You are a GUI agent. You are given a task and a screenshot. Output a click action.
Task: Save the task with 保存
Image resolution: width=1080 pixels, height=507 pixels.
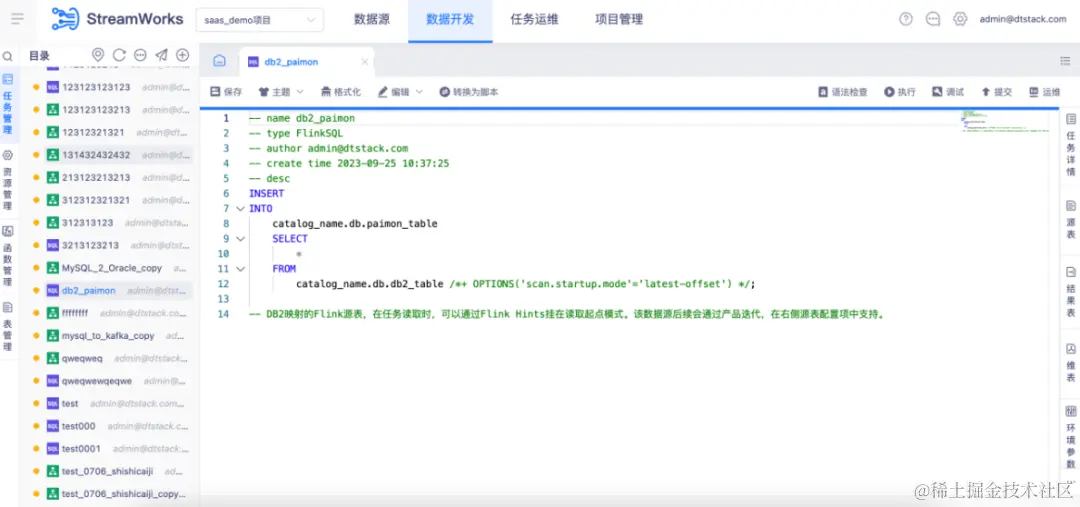click(x=226, y=92)
